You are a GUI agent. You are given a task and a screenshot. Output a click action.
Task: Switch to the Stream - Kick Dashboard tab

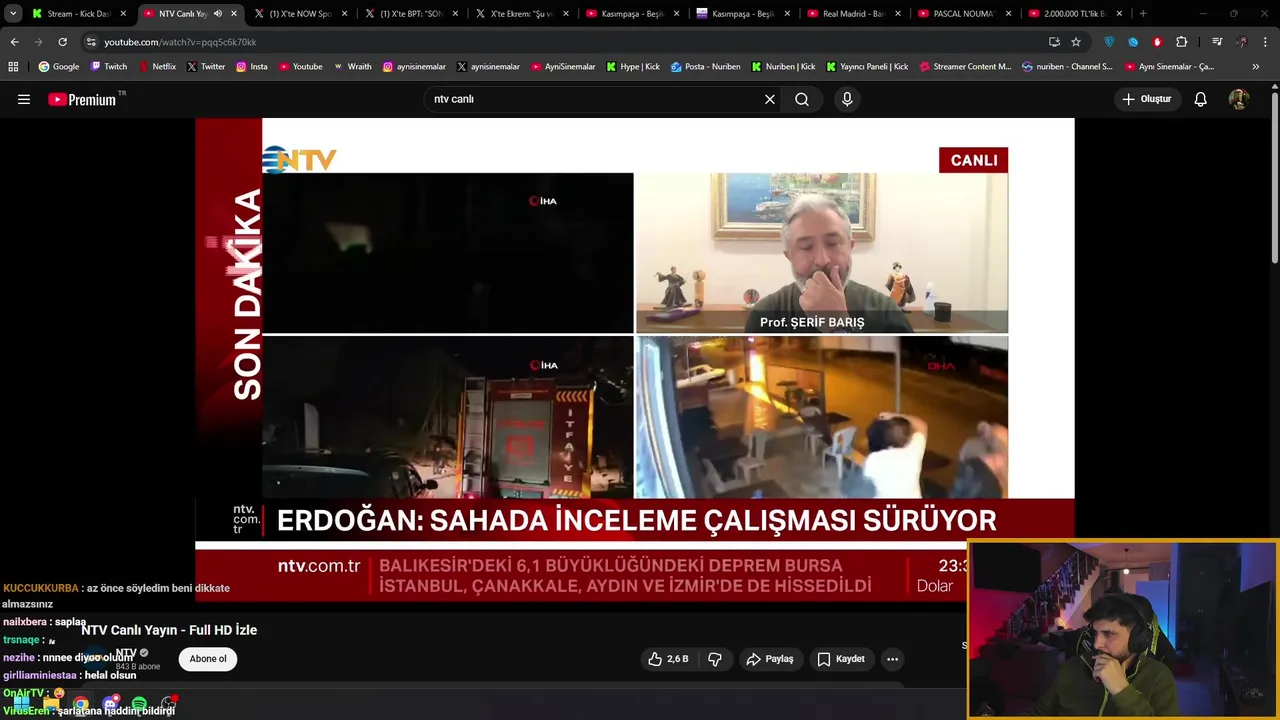point(78,13)
